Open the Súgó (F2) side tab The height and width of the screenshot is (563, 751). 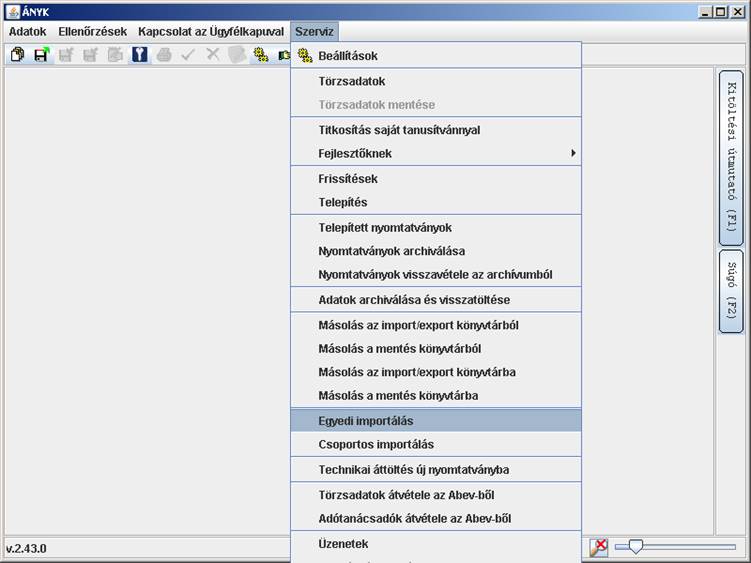pyautogui.click(x=731, y=291)
